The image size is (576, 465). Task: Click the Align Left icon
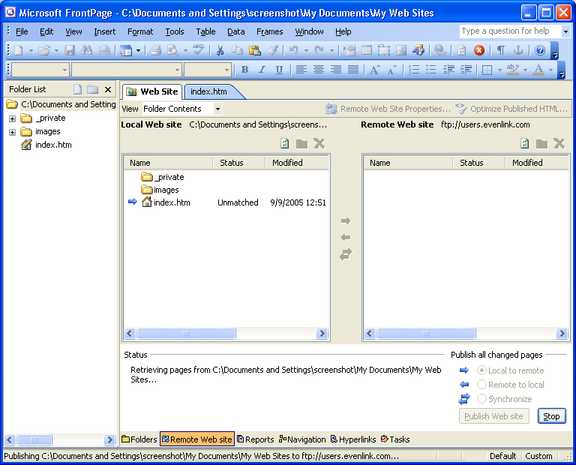tap(301, 69)
